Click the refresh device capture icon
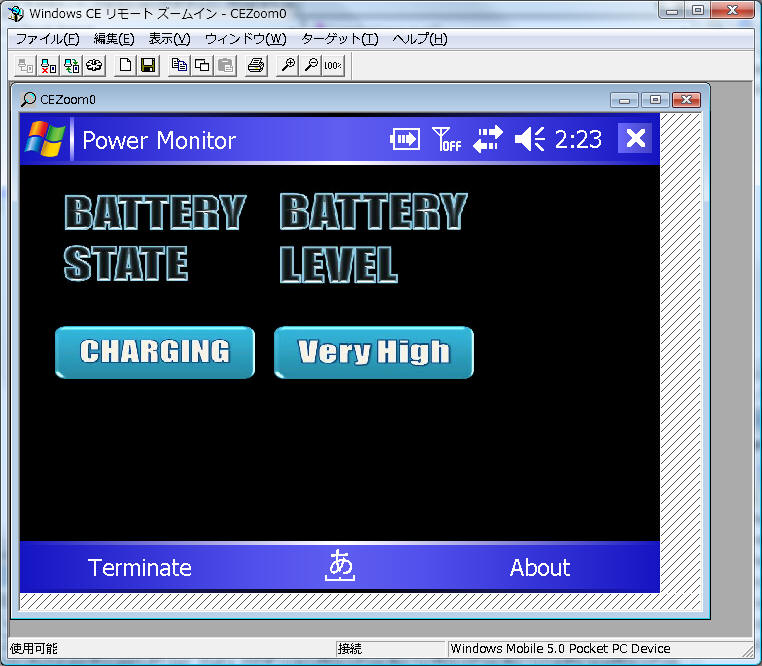 click(71, 65)
